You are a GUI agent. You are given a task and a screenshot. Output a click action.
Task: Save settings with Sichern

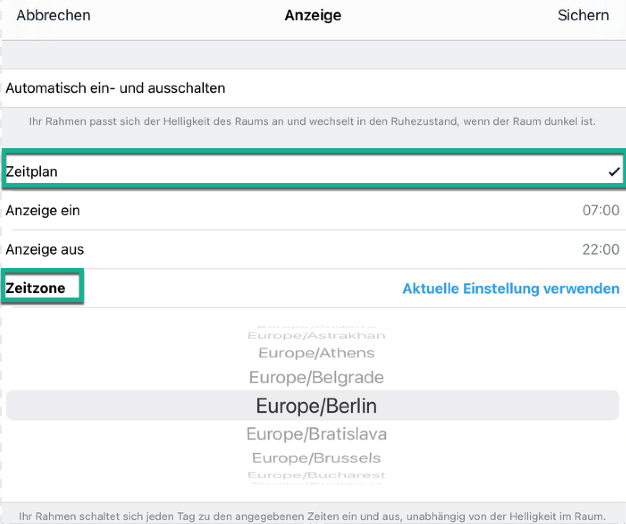(x=583, y=15)
